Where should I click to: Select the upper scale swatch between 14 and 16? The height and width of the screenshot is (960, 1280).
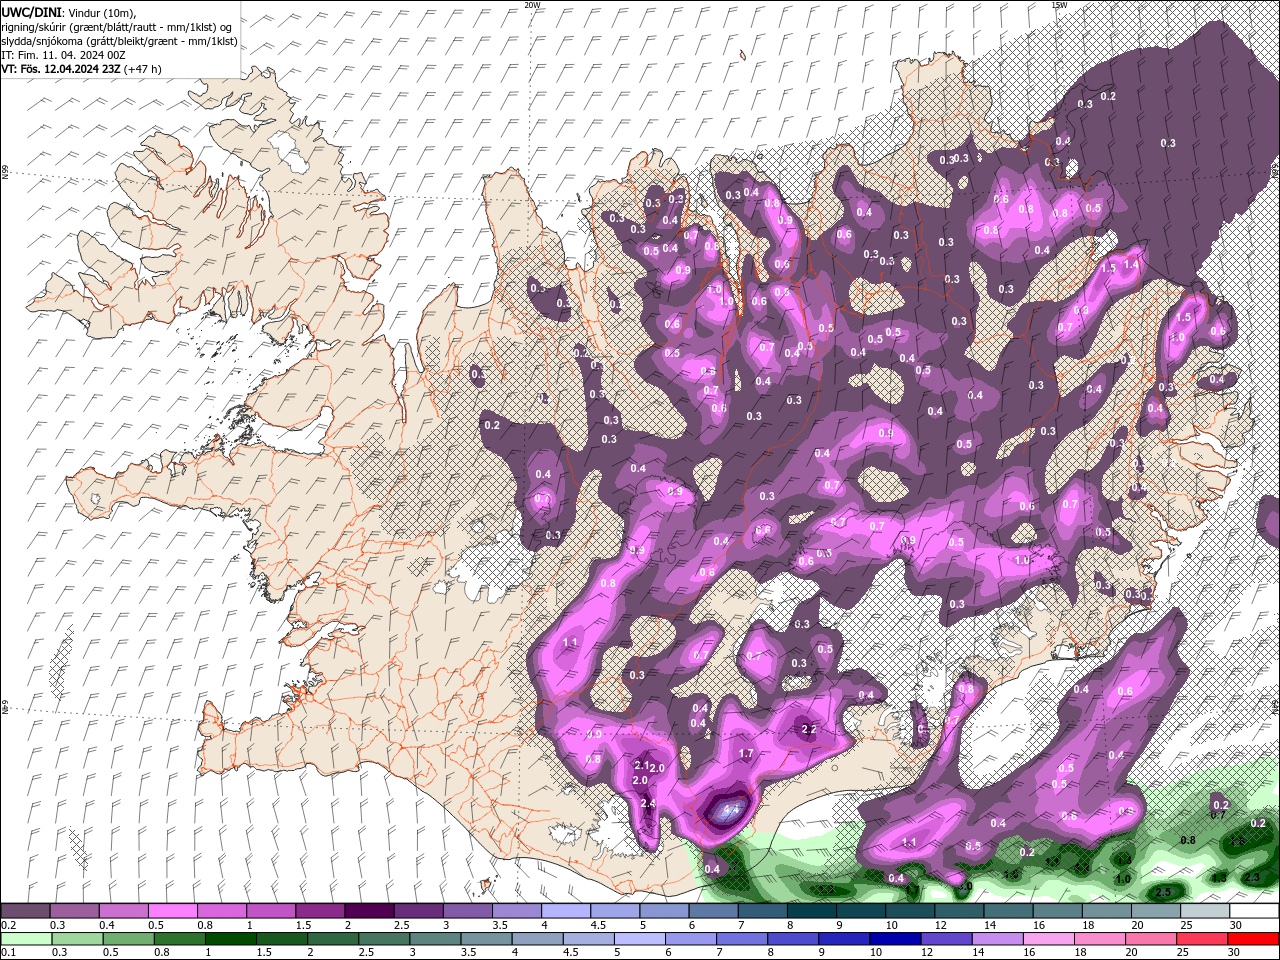pyautogui.click(x=1009, y=911)
